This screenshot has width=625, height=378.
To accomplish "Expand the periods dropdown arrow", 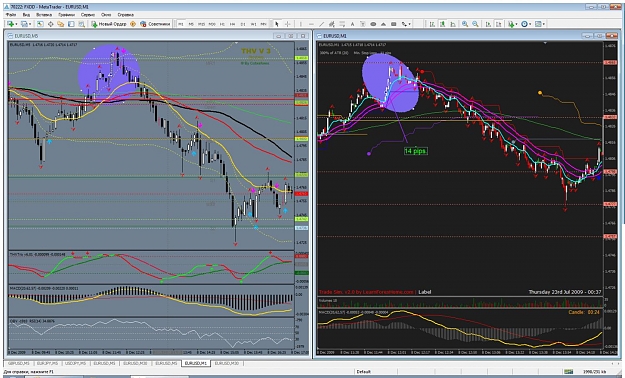I will click(530, 24).
